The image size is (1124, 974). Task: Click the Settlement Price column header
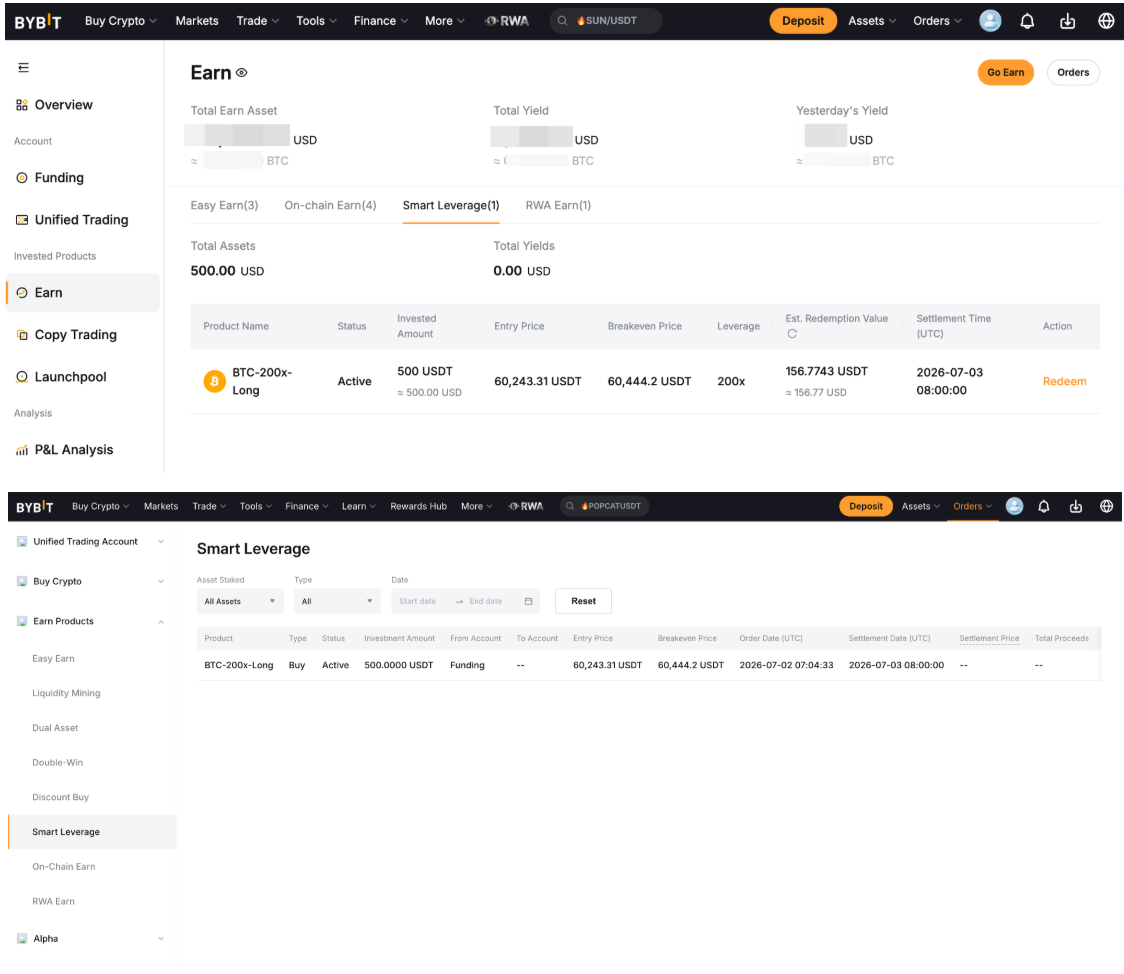pos(989,639)
